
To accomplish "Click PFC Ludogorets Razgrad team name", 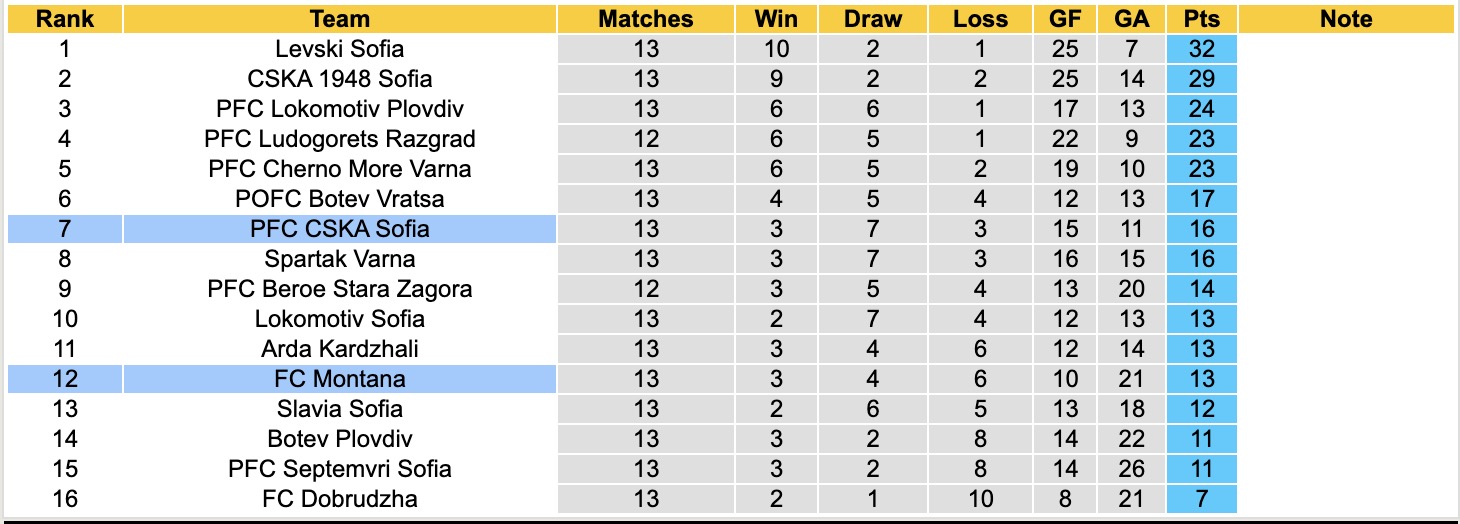I will coord(339,139).
